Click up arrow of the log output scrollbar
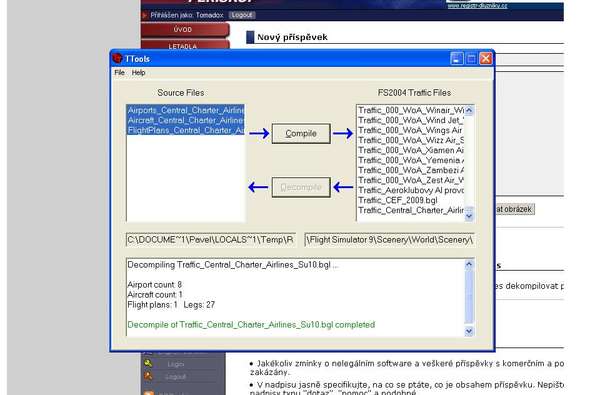The image size is (600, 395). (x=469, y=264)
